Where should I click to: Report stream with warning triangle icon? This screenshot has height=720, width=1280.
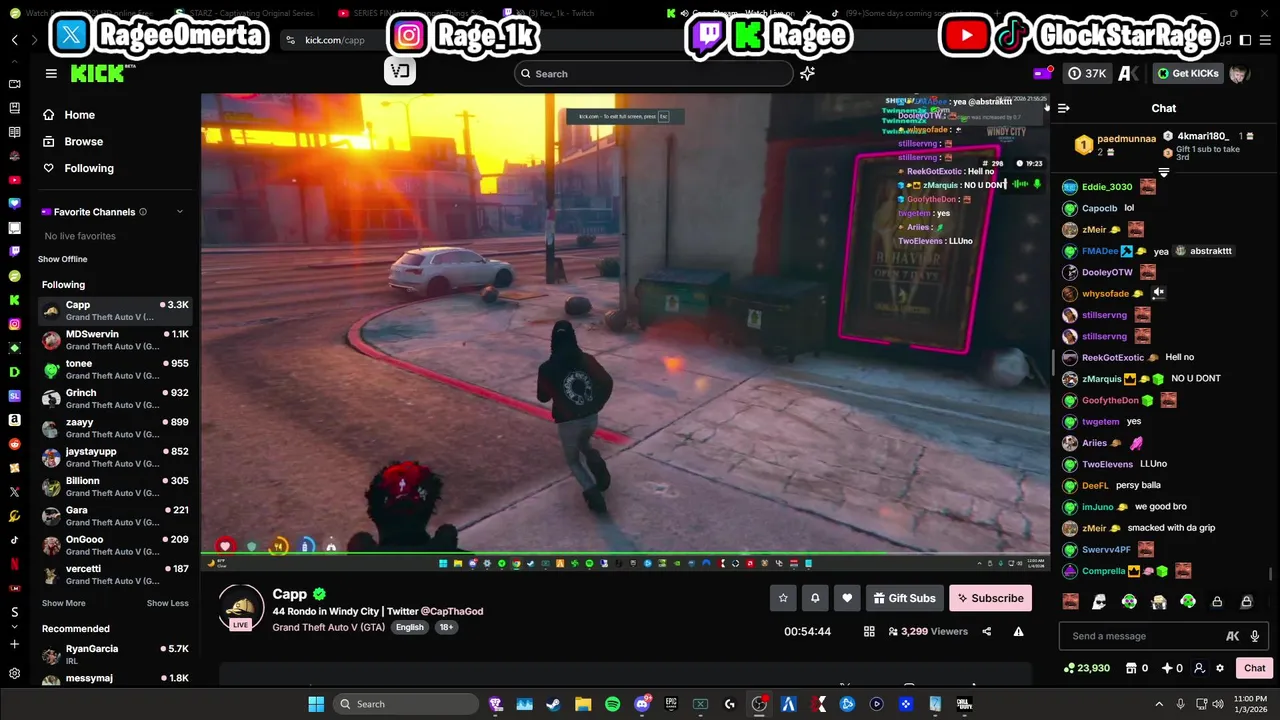coord(1018,631)
